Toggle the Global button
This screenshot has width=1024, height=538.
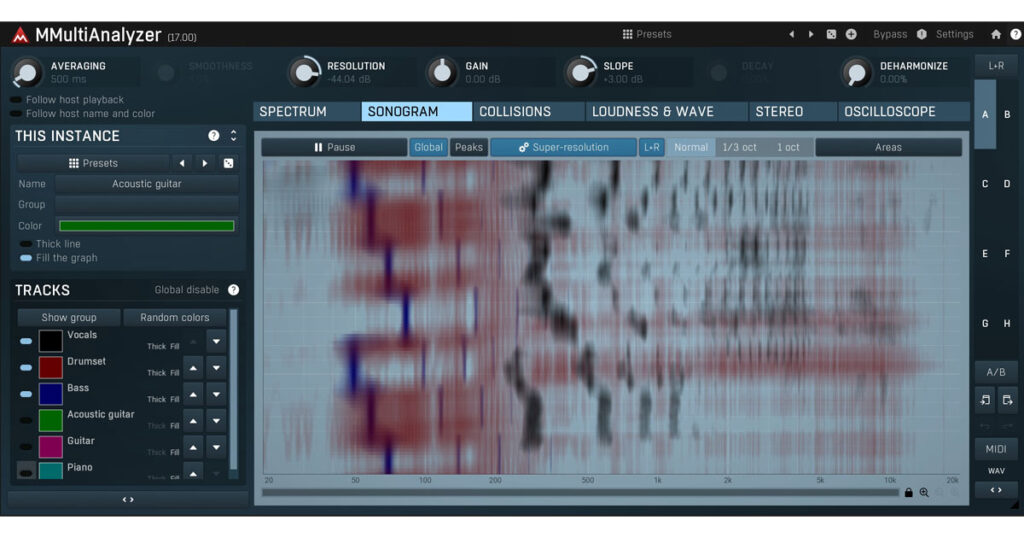(428, 148)
